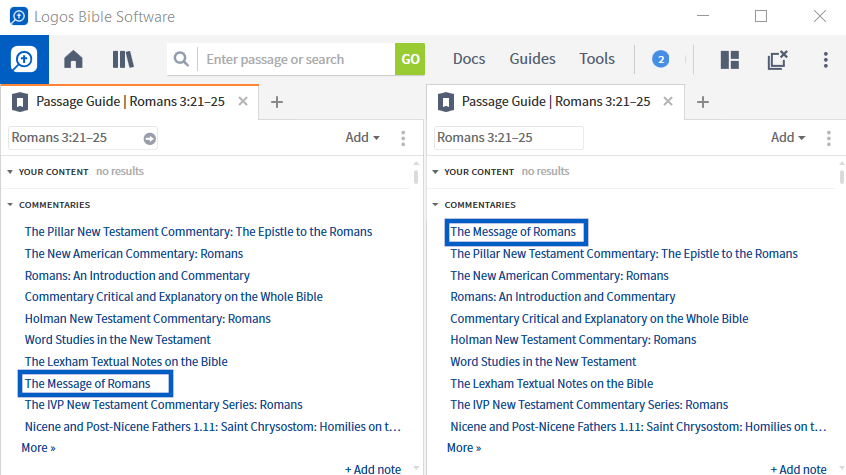The height and width of the screenshot is (475, 846).
Task: Add new tab in right pane
Action: click(x=702, y=102)
